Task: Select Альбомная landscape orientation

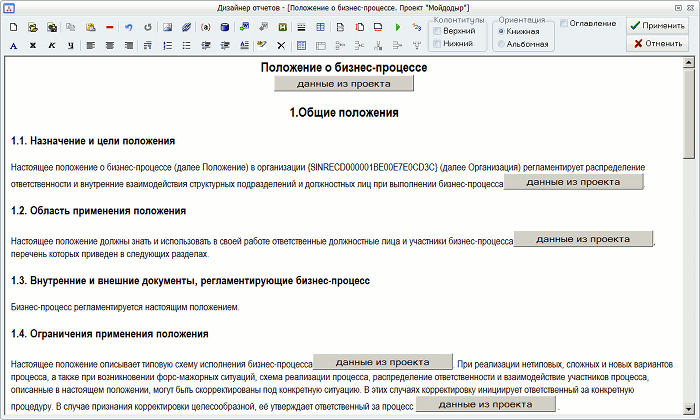Action: [501, 44]
